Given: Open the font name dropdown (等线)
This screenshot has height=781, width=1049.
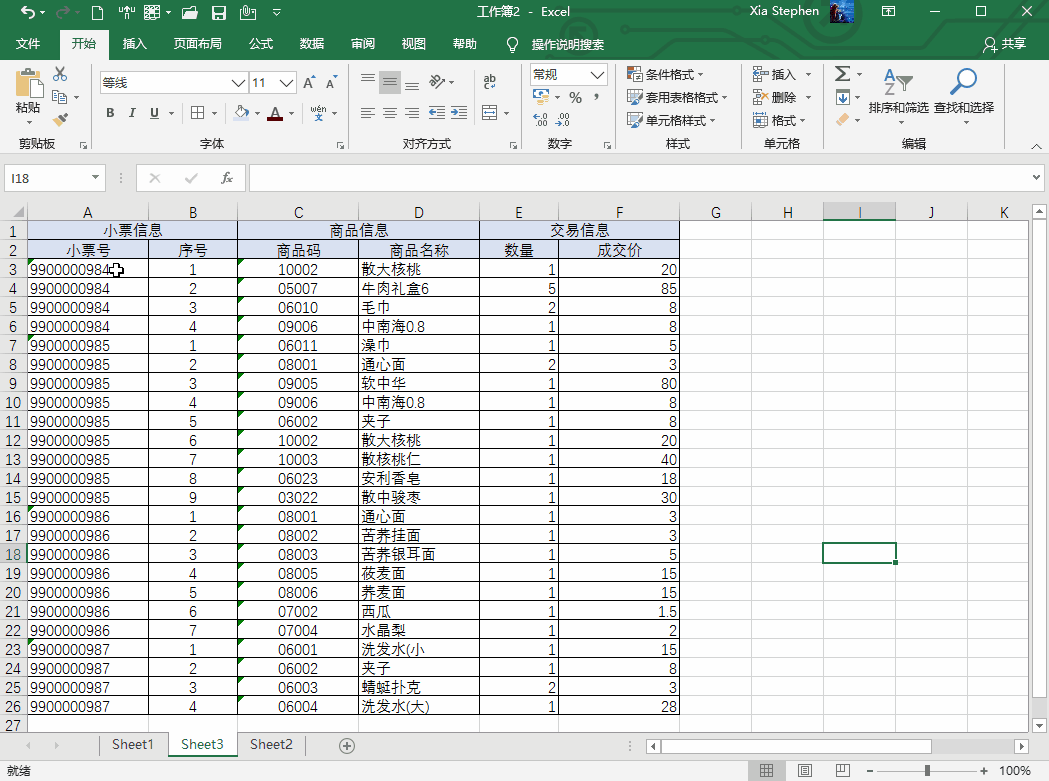Looking at the screenshot, I should 238,82.
